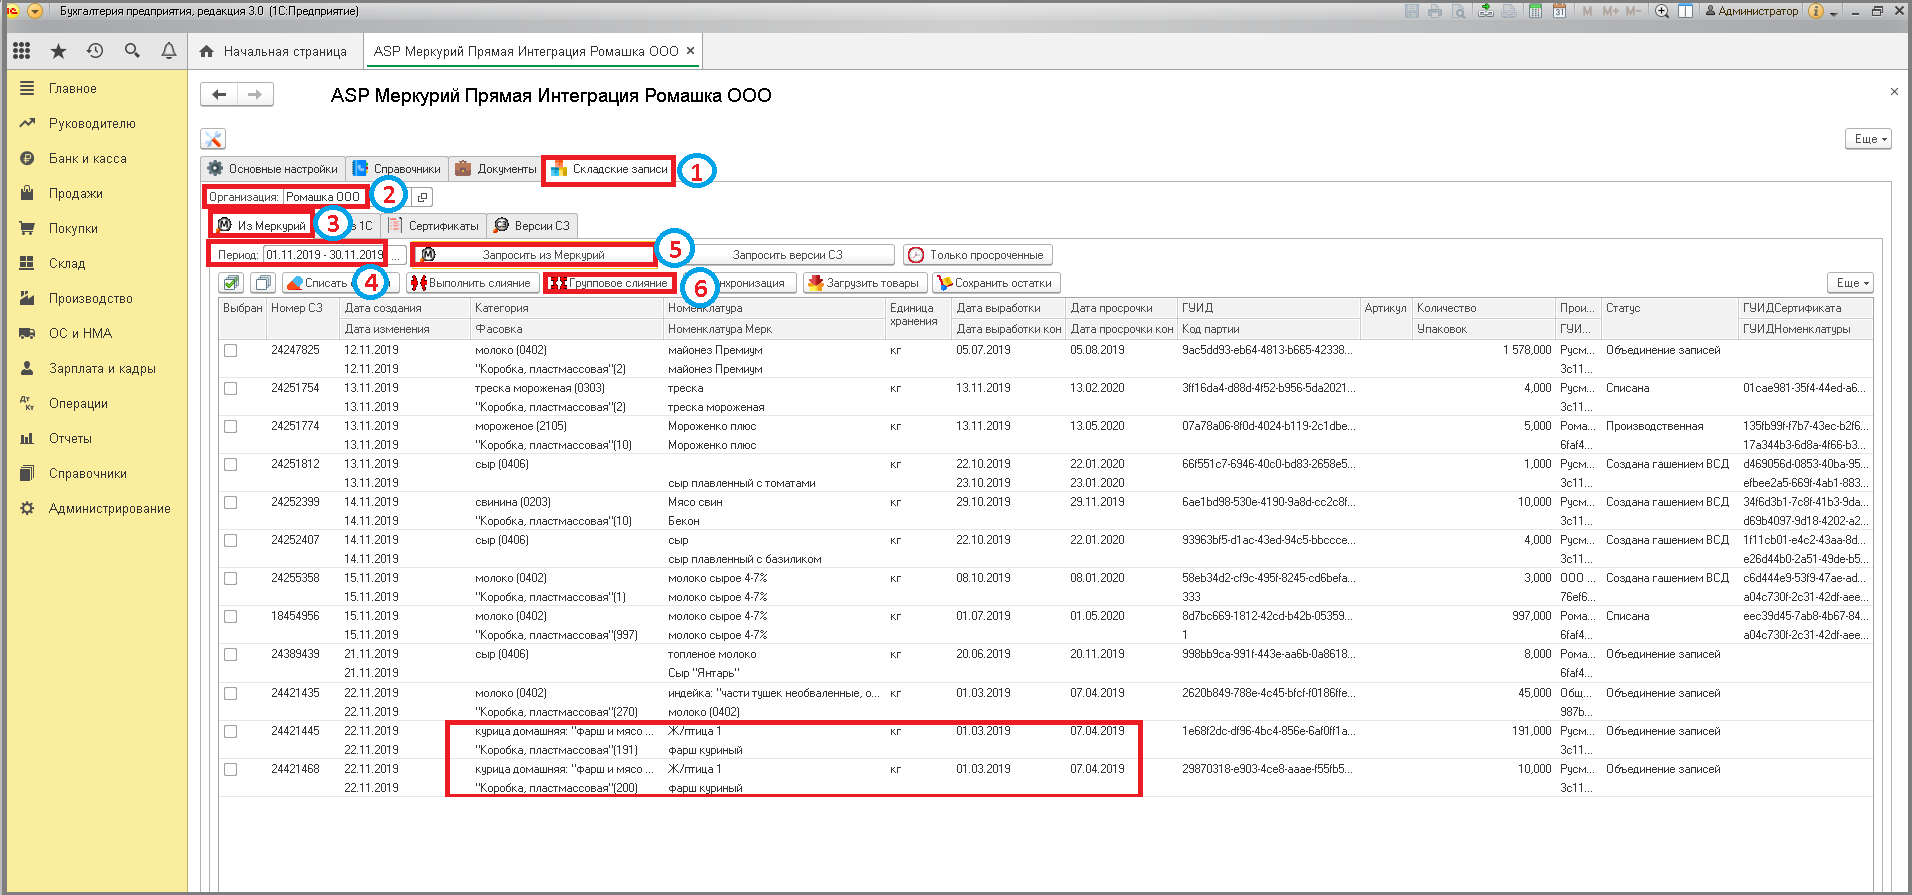1912x895 pixels.
Task: Tick checkbox for record 24421445
Action: click(x=231, y=731)
